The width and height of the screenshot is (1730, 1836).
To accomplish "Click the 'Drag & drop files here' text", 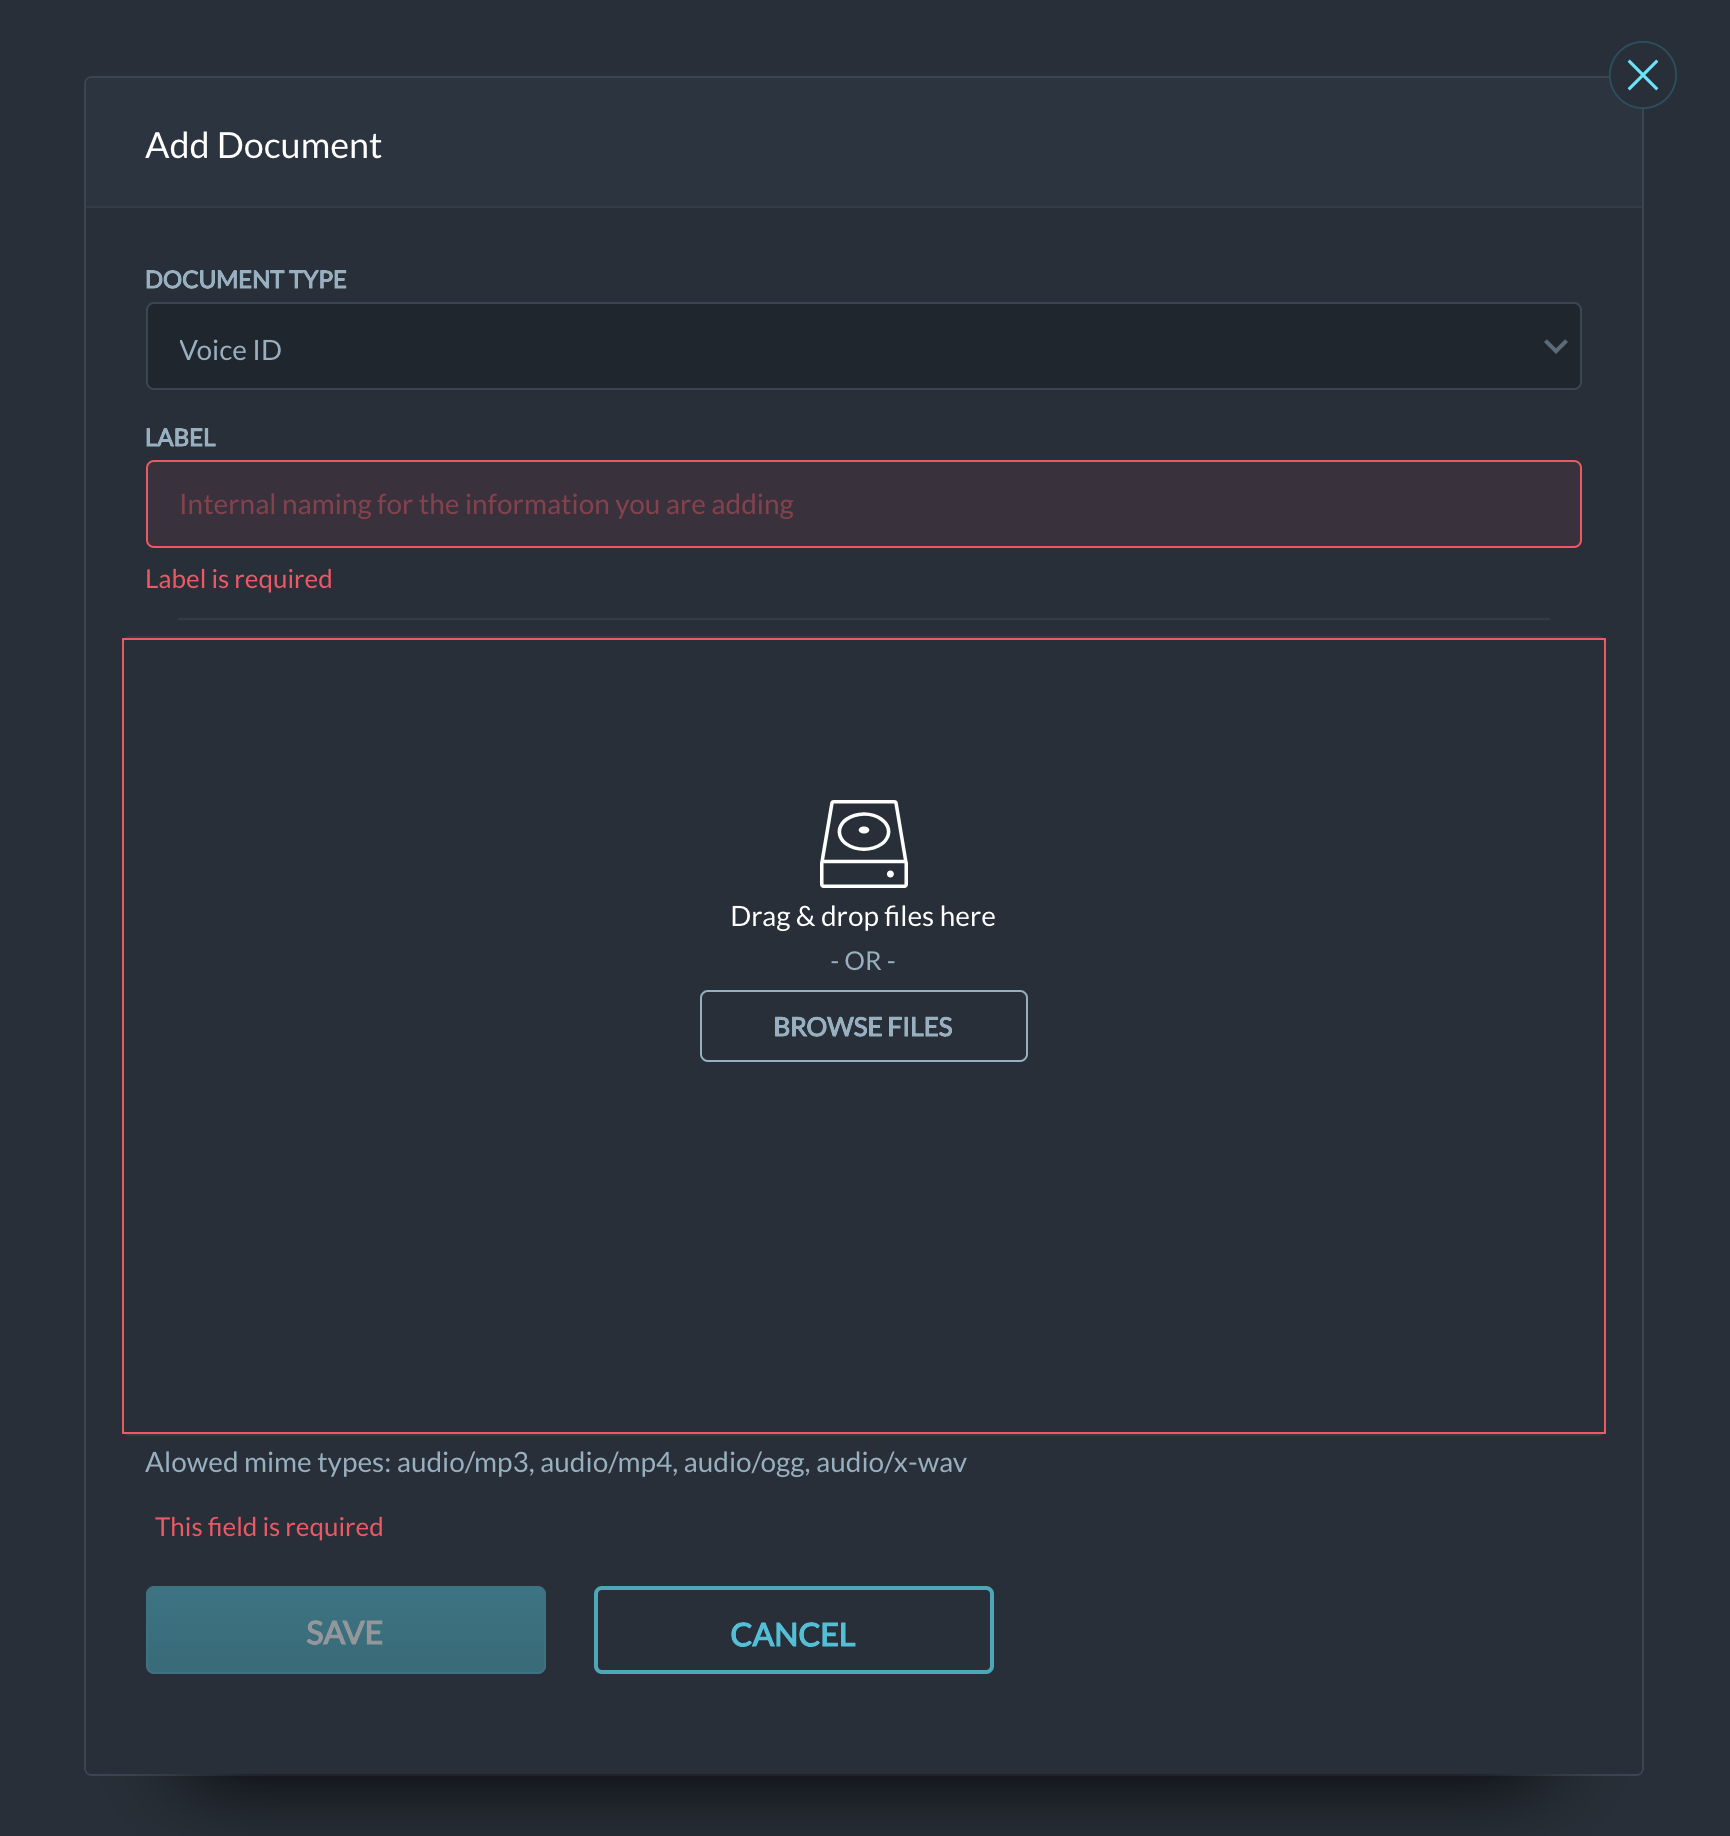I will [863, 916].
